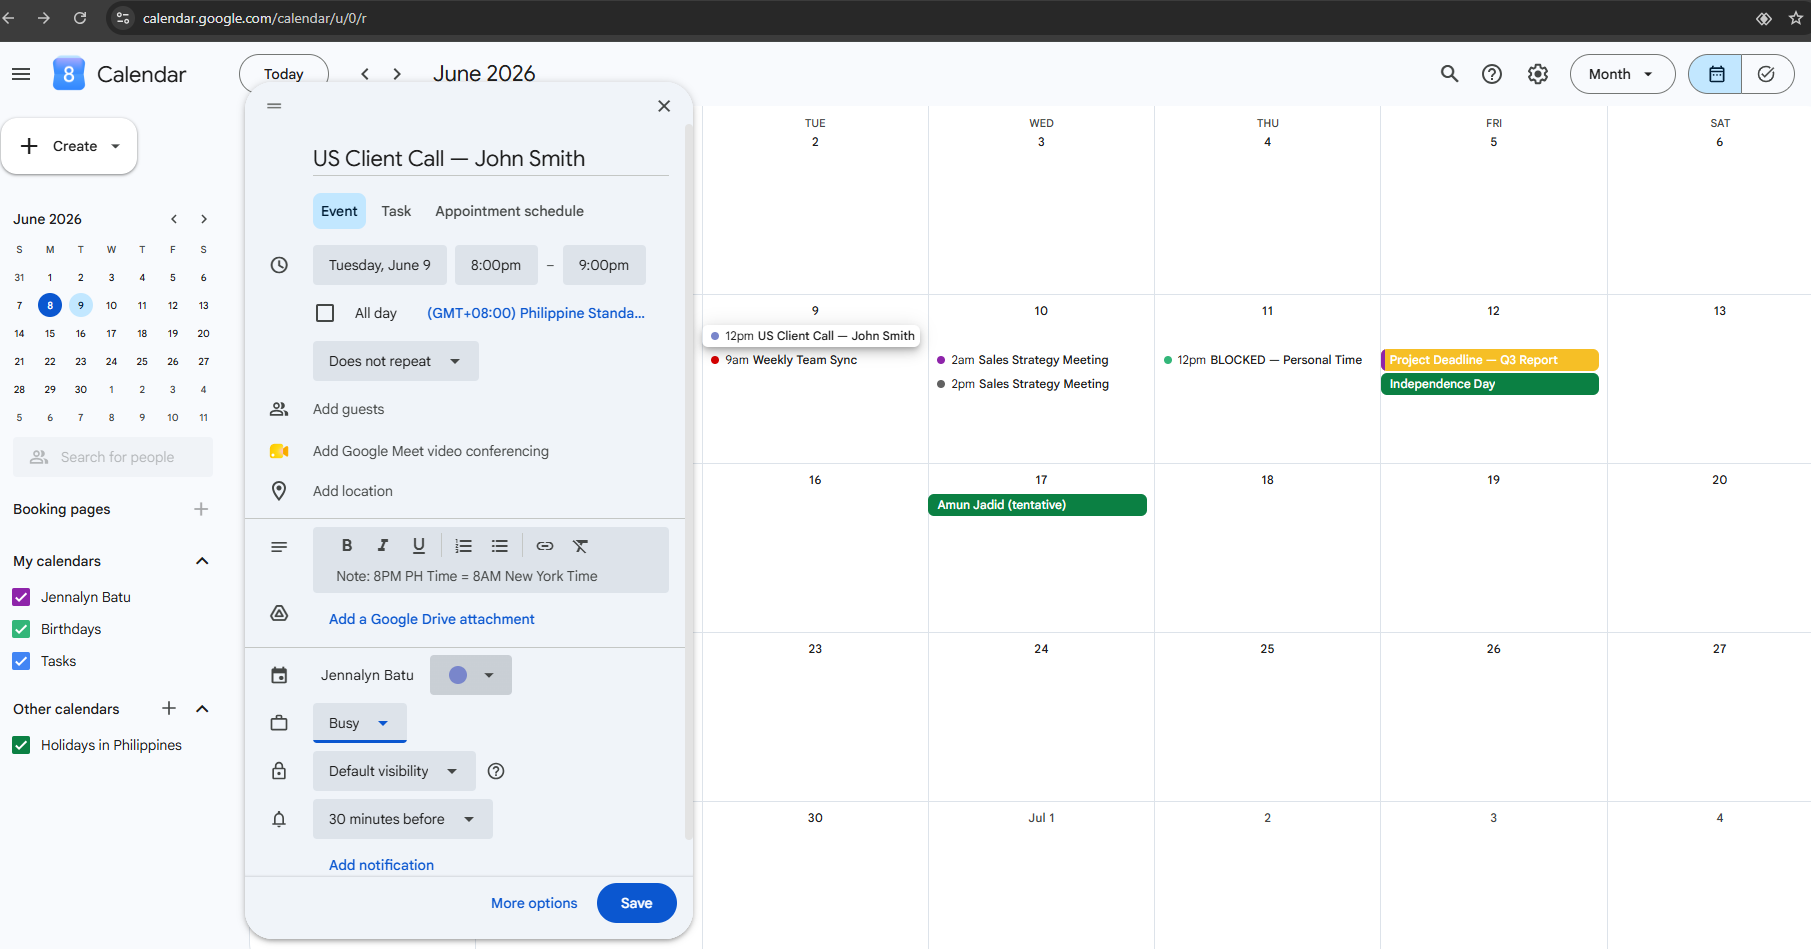Open the settings gear menu

[1538, 74]
